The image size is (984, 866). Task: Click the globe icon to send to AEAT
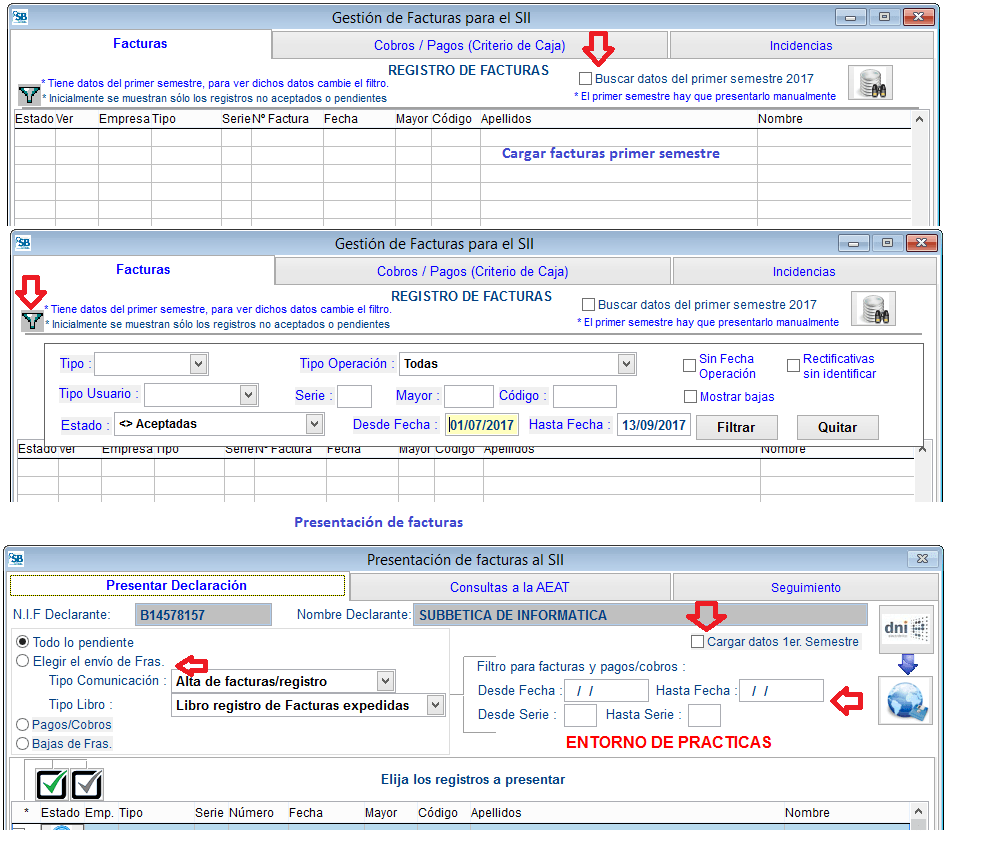[x=905, y=700]
